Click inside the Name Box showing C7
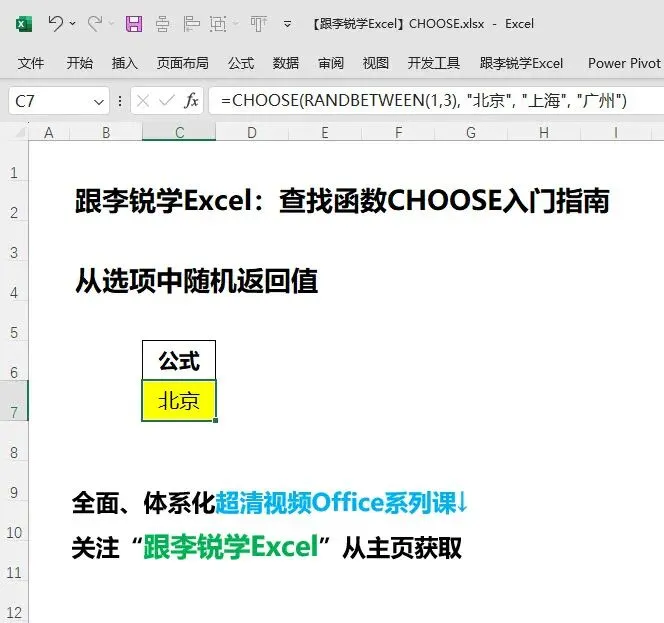Image resolution: width=664 pixels, height=623 pixels. 49,101
